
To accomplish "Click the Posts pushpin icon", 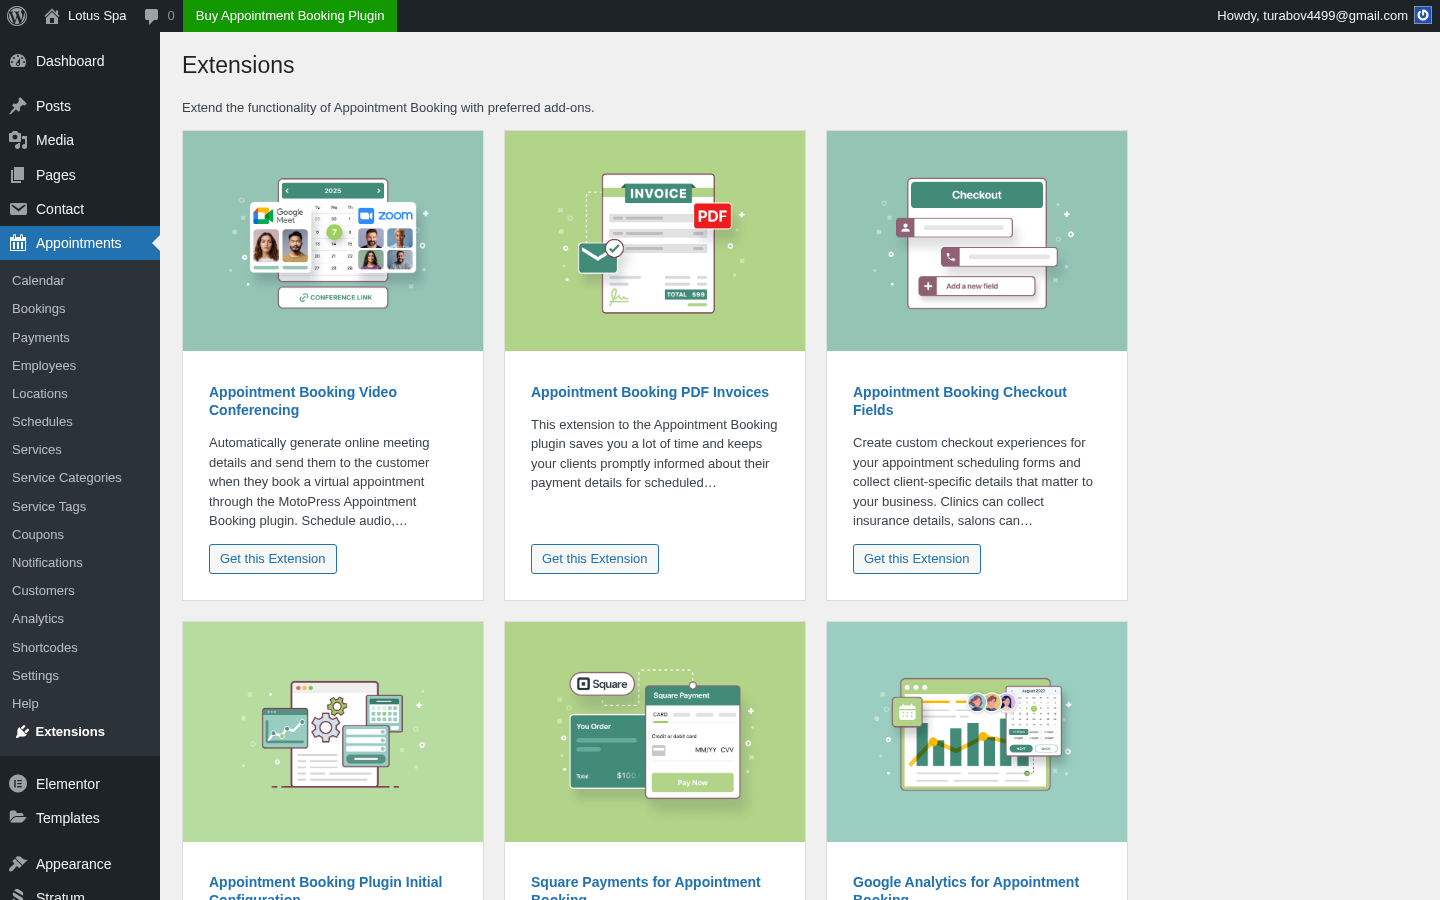I will (18, 106).
